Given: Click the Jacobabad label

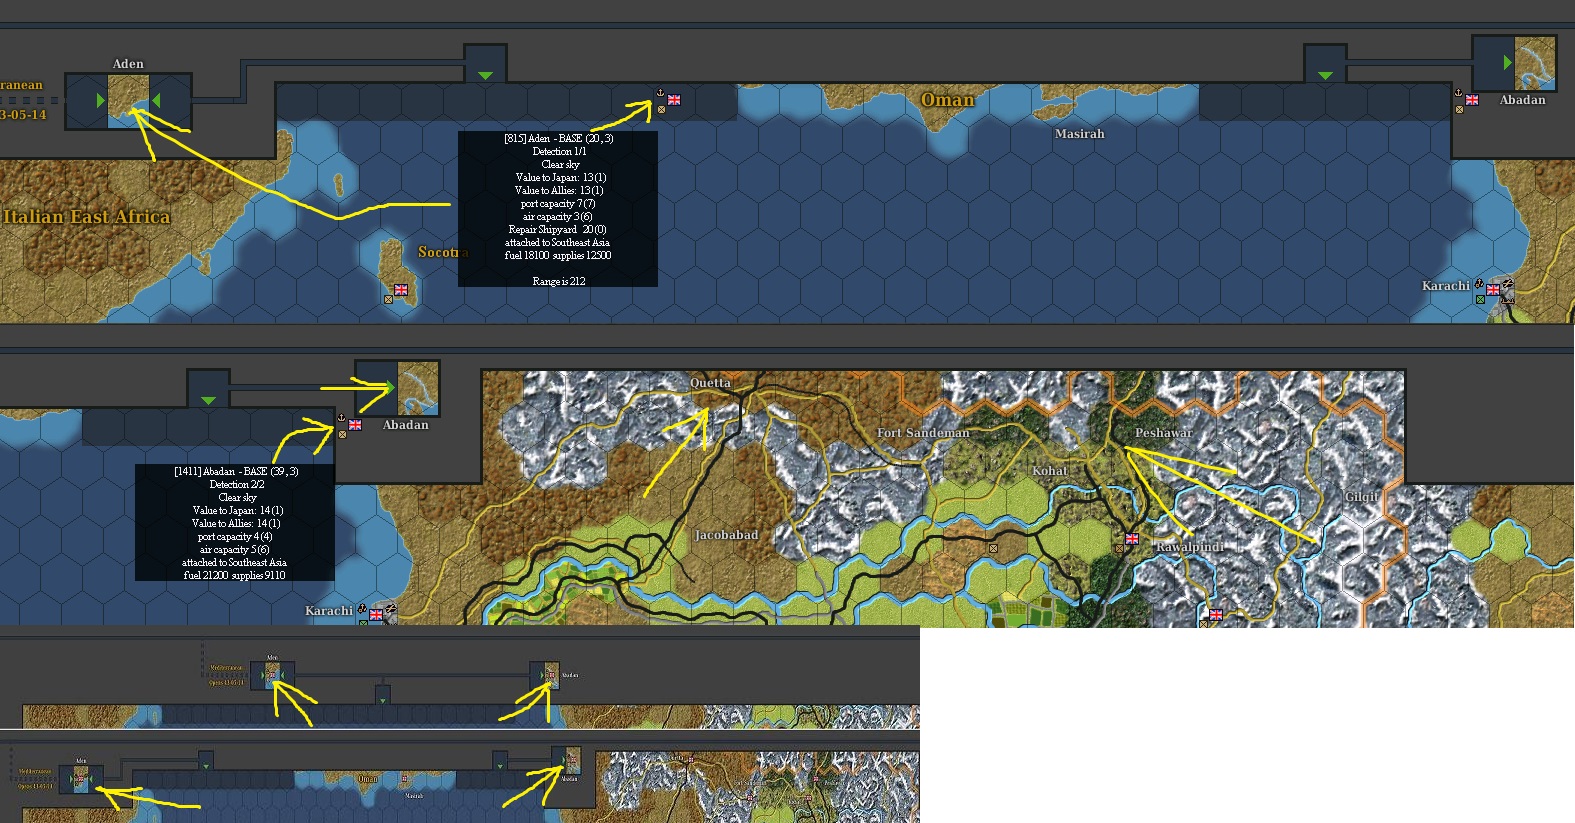Looking at the screenshot, I should pos(727,535).
